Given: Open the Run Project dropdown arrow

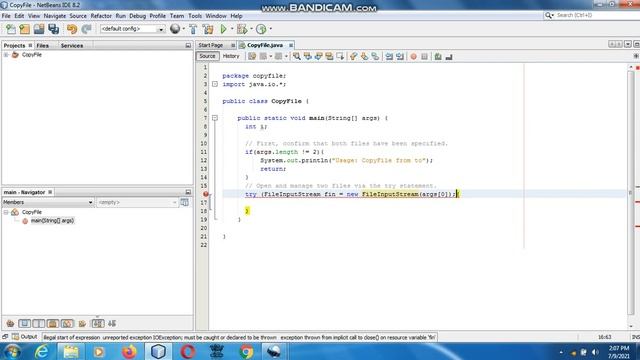Looking at the screenshot, I should click(x=232, y=29).
